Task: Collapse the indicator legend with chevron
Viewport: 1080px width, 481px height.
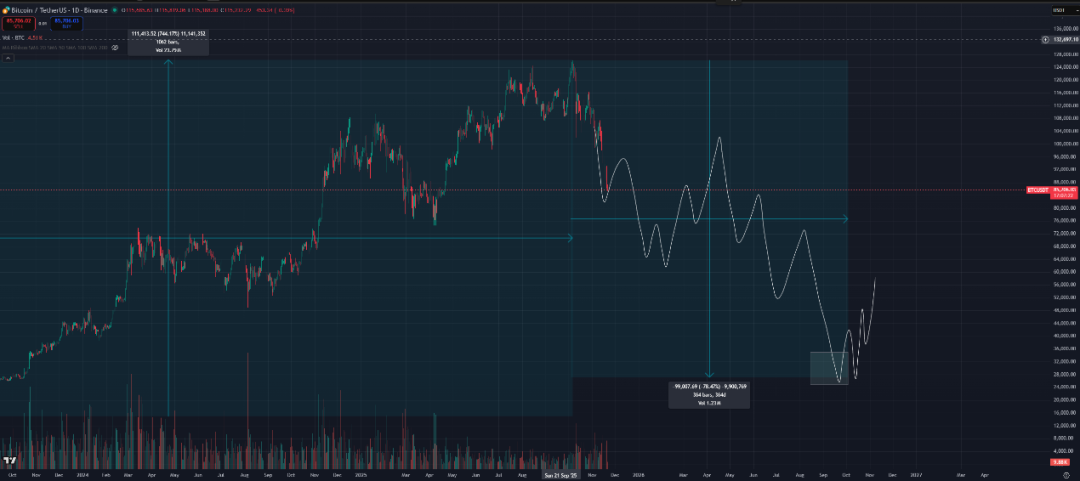Action: pos(8,58)
